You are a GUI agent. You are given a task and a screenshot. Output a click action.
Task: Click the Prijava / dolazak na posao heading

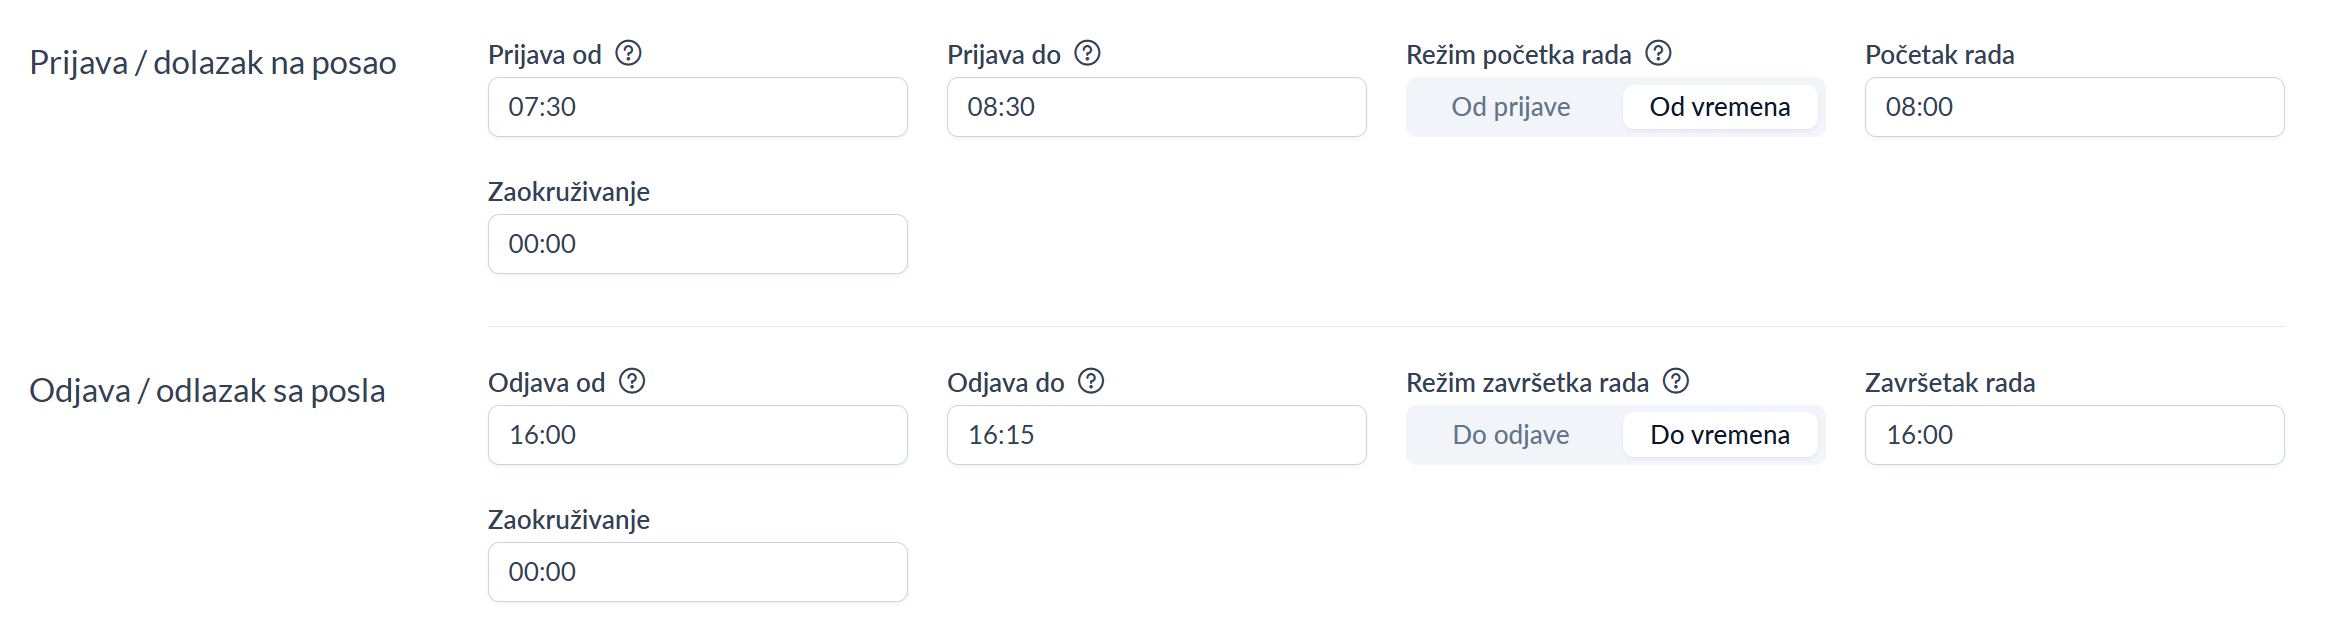coord(213,63)
